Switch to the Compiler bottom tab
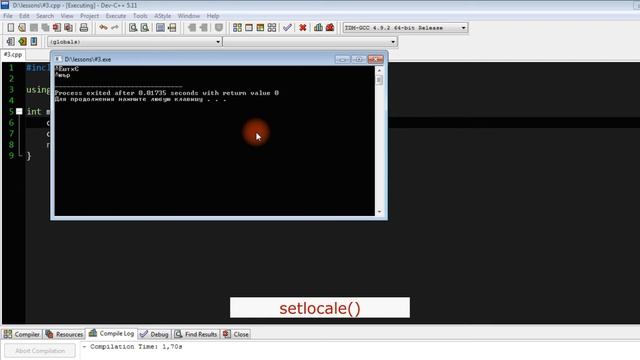This screenshot has width=640, height=360. 22,334
